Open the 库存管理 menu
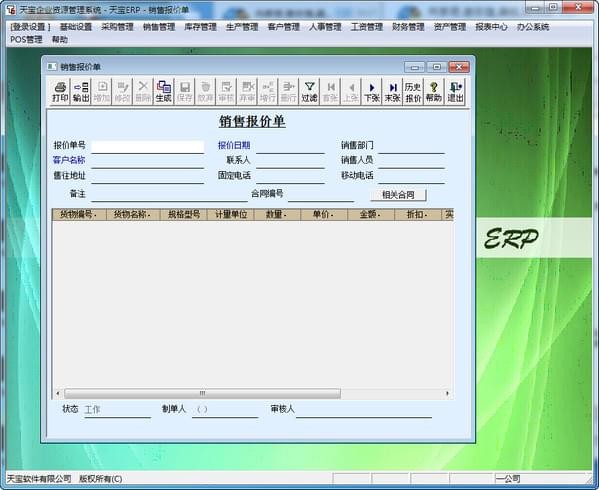This screenshot has width=599, height=490. point(200,27)
